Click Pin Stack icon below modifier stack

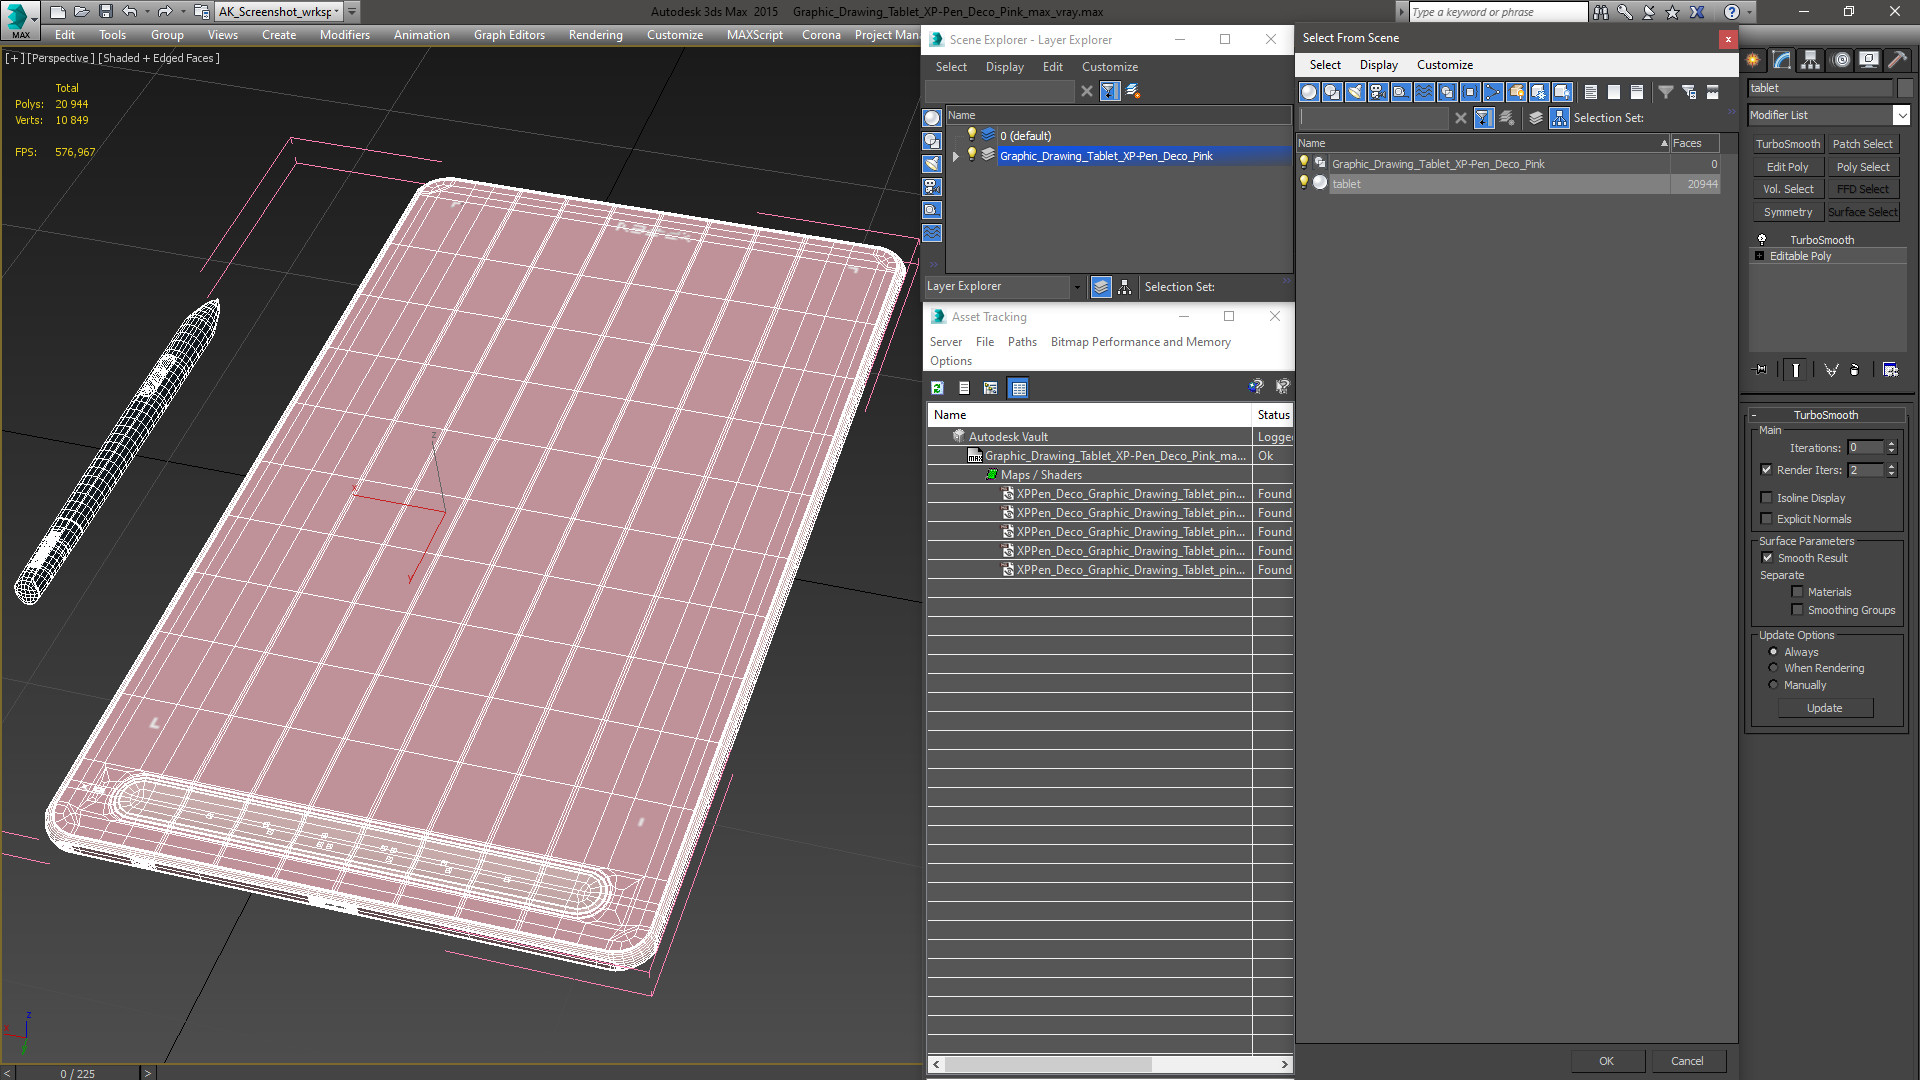click(1761, 370)
